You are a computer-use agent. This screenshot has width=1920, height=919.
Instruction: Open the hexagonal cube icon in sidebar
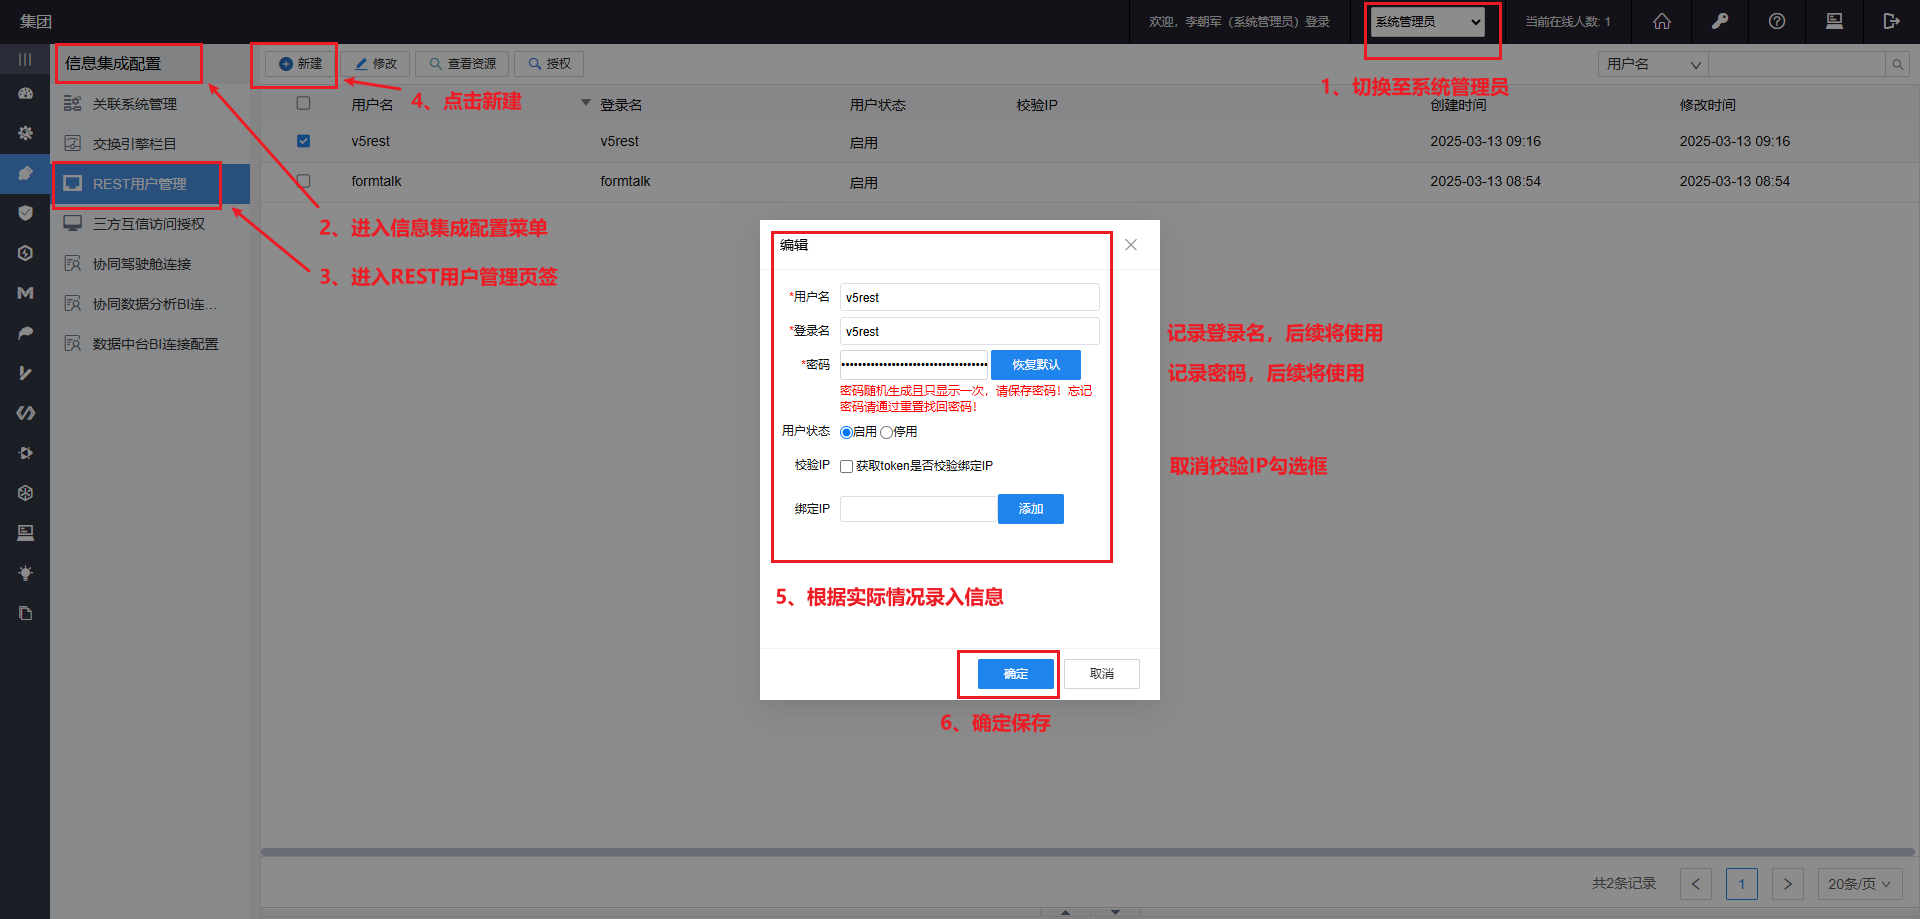point(25,493)
